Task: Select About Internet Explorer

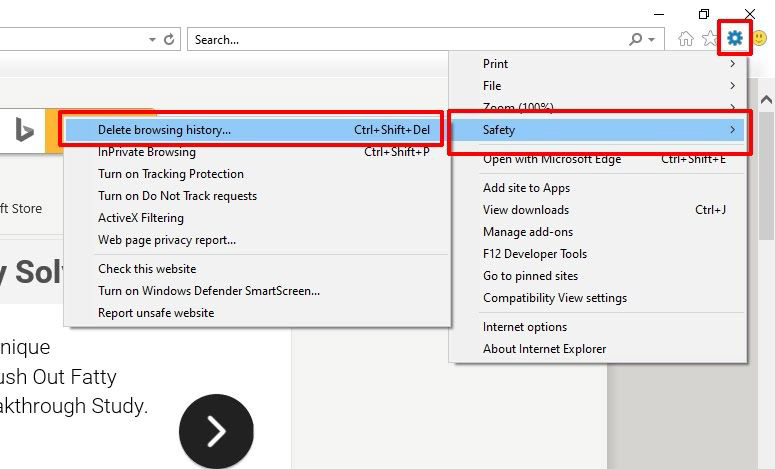Action: pyautogui.click(x=598, y=348)
